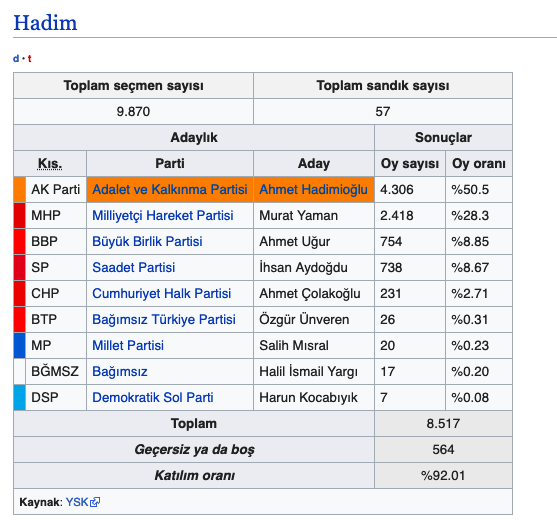Open the Bağımsız link

[120, 371]
